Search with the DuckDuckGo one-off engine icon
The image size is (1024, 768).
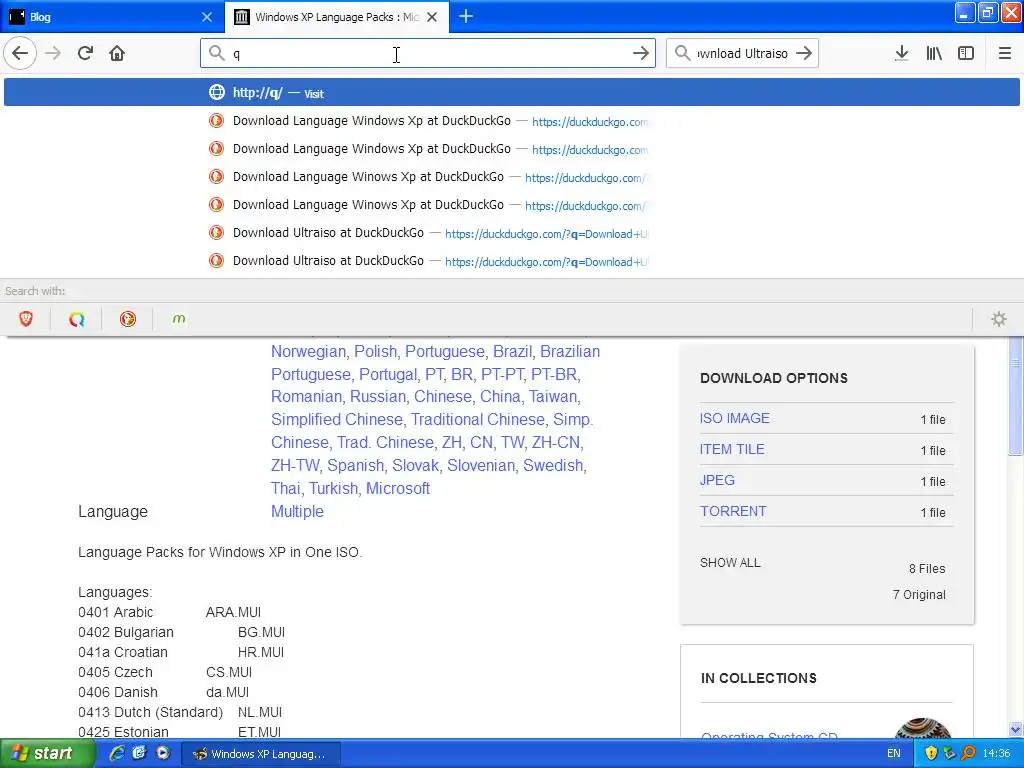pyautogui.click(x=127, y=319)
